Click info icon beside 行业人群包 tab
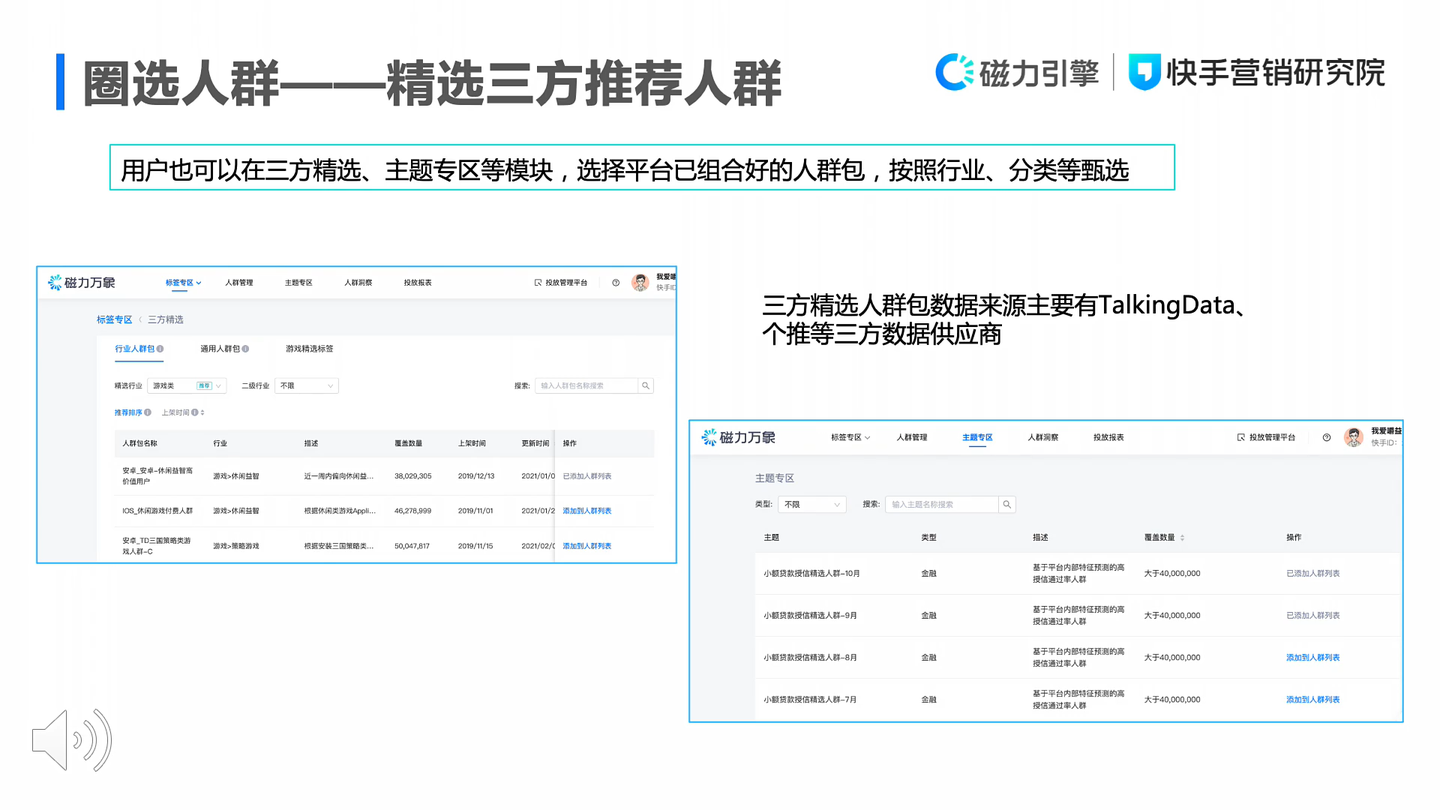The image size is (1440, 810). coord(160,349)
